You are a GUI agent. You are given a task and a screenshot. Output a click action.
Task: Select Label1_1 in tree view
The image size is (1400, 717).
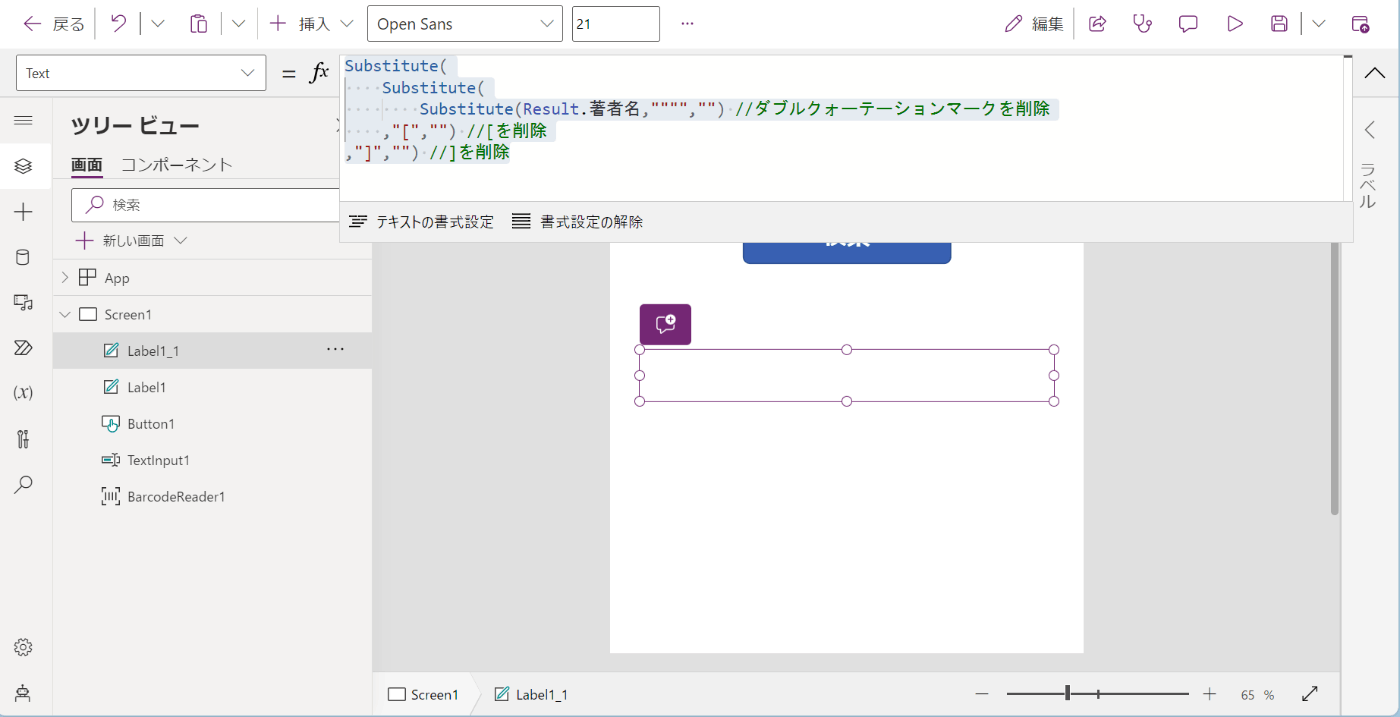point(152,351)
